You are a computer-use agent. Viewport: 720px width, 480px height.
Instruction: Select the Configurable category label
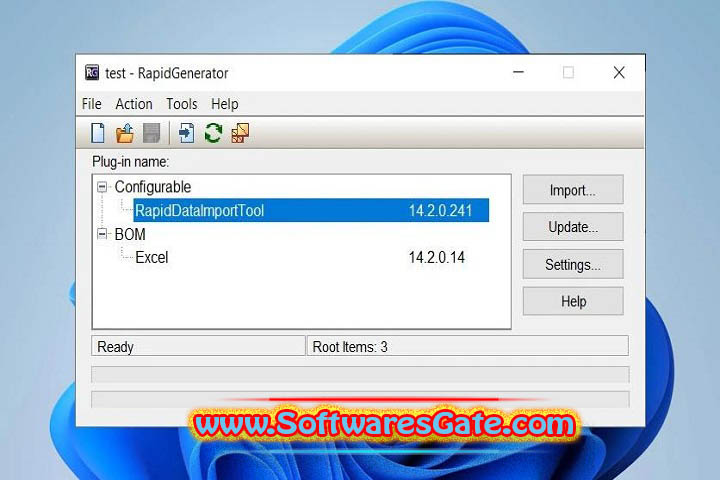point(152,187)
